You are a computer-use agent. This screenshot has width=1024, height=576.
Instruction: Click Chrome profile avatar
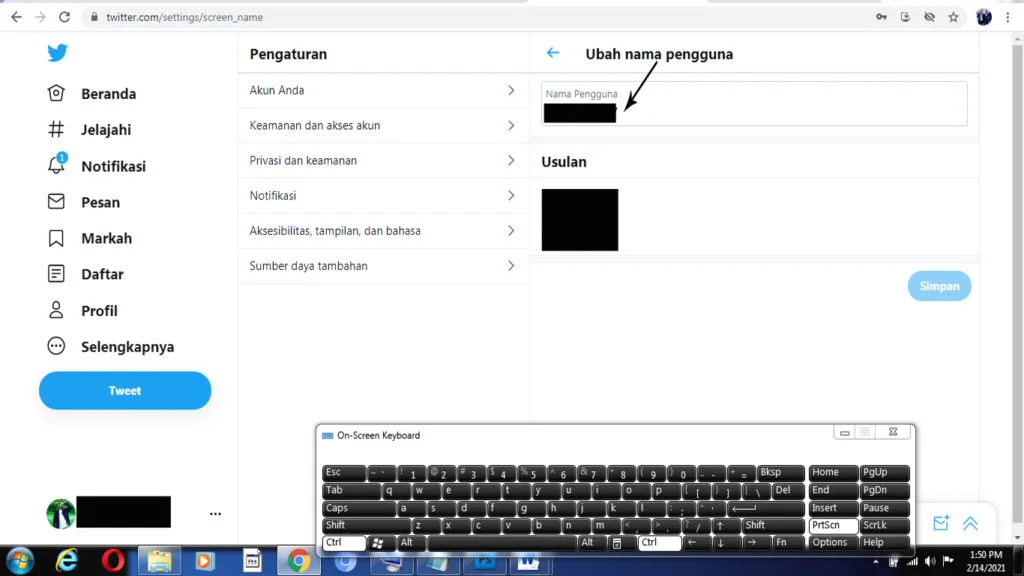point(984,17)
